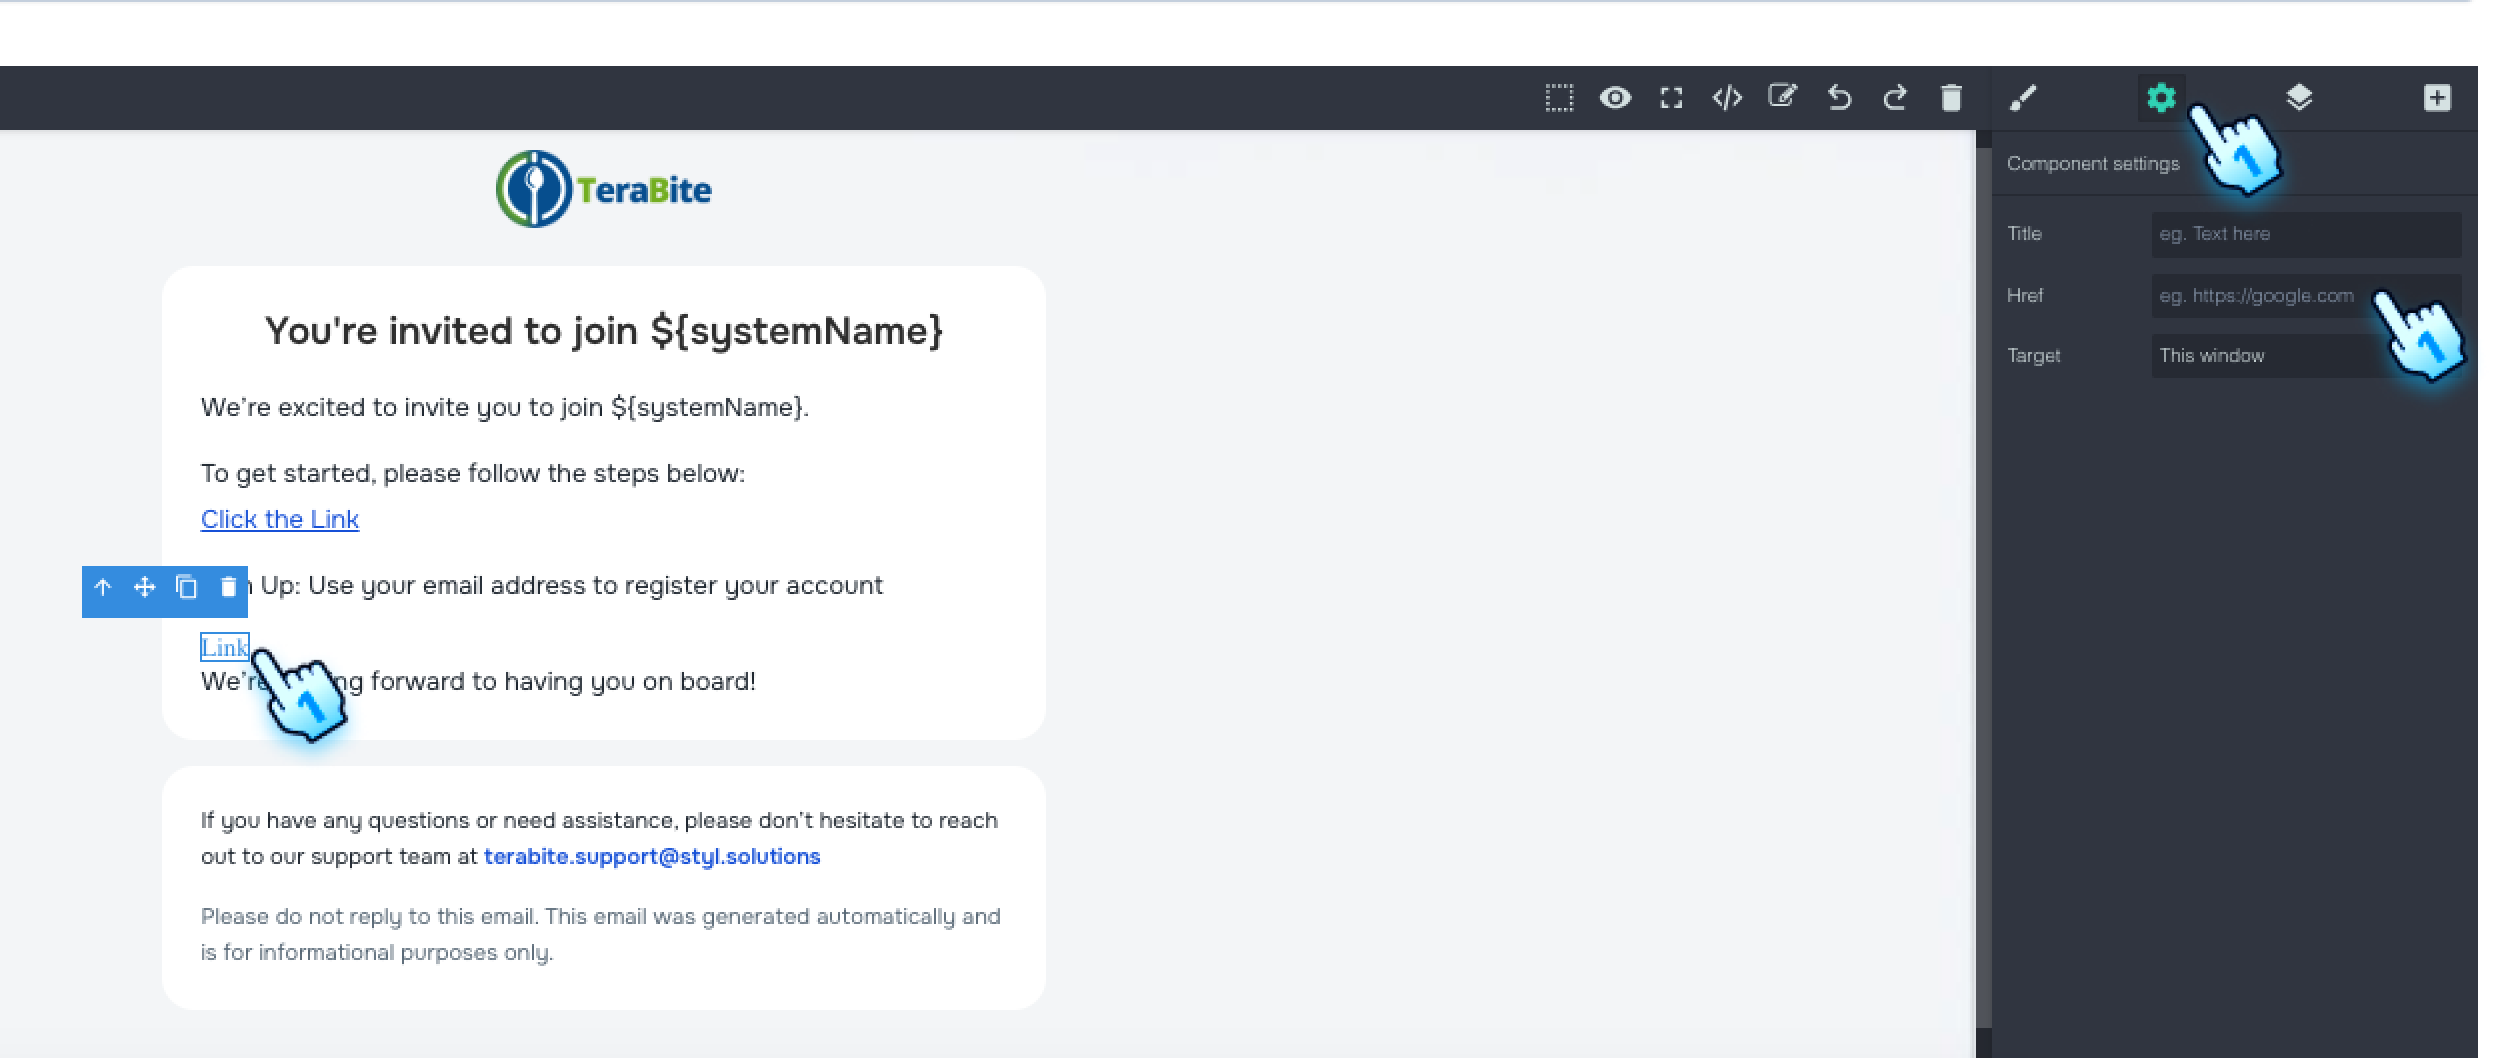
Task: Click the 'Click the Link' hyperlink
Action: [280, 519]
